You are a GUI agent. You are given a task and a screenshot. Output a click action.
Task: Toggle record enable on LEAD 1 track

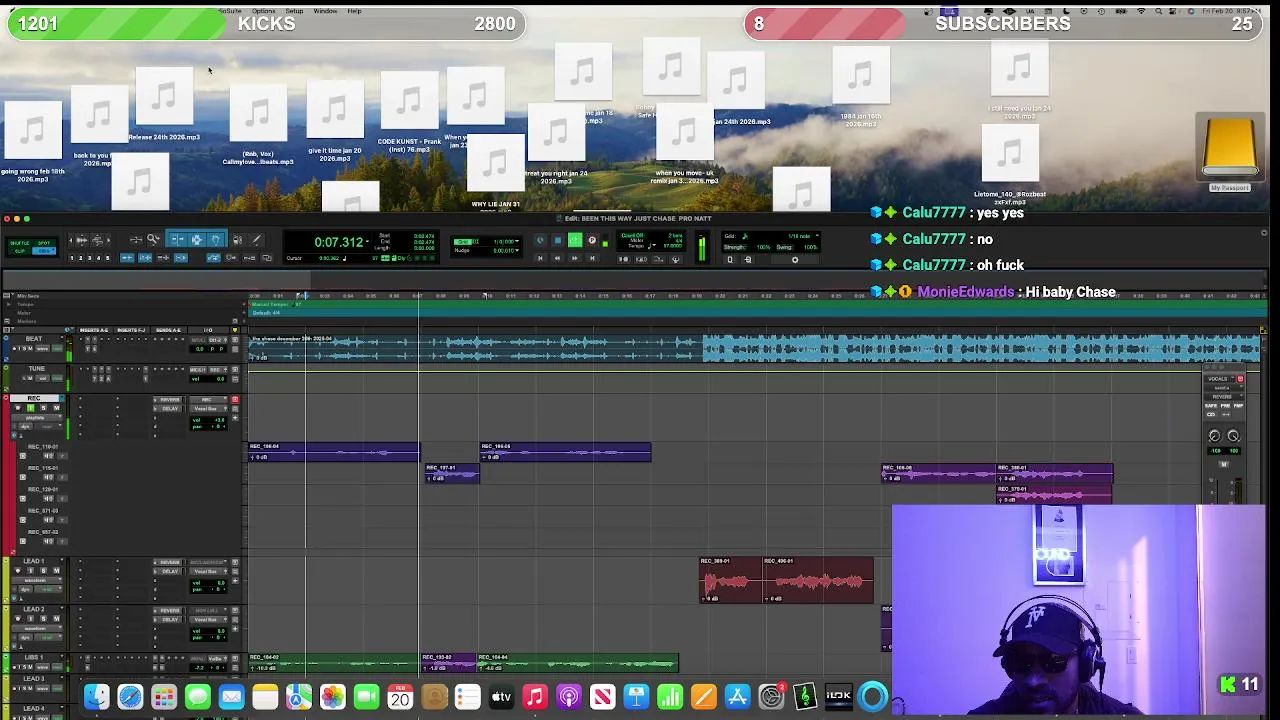(18, 570)
